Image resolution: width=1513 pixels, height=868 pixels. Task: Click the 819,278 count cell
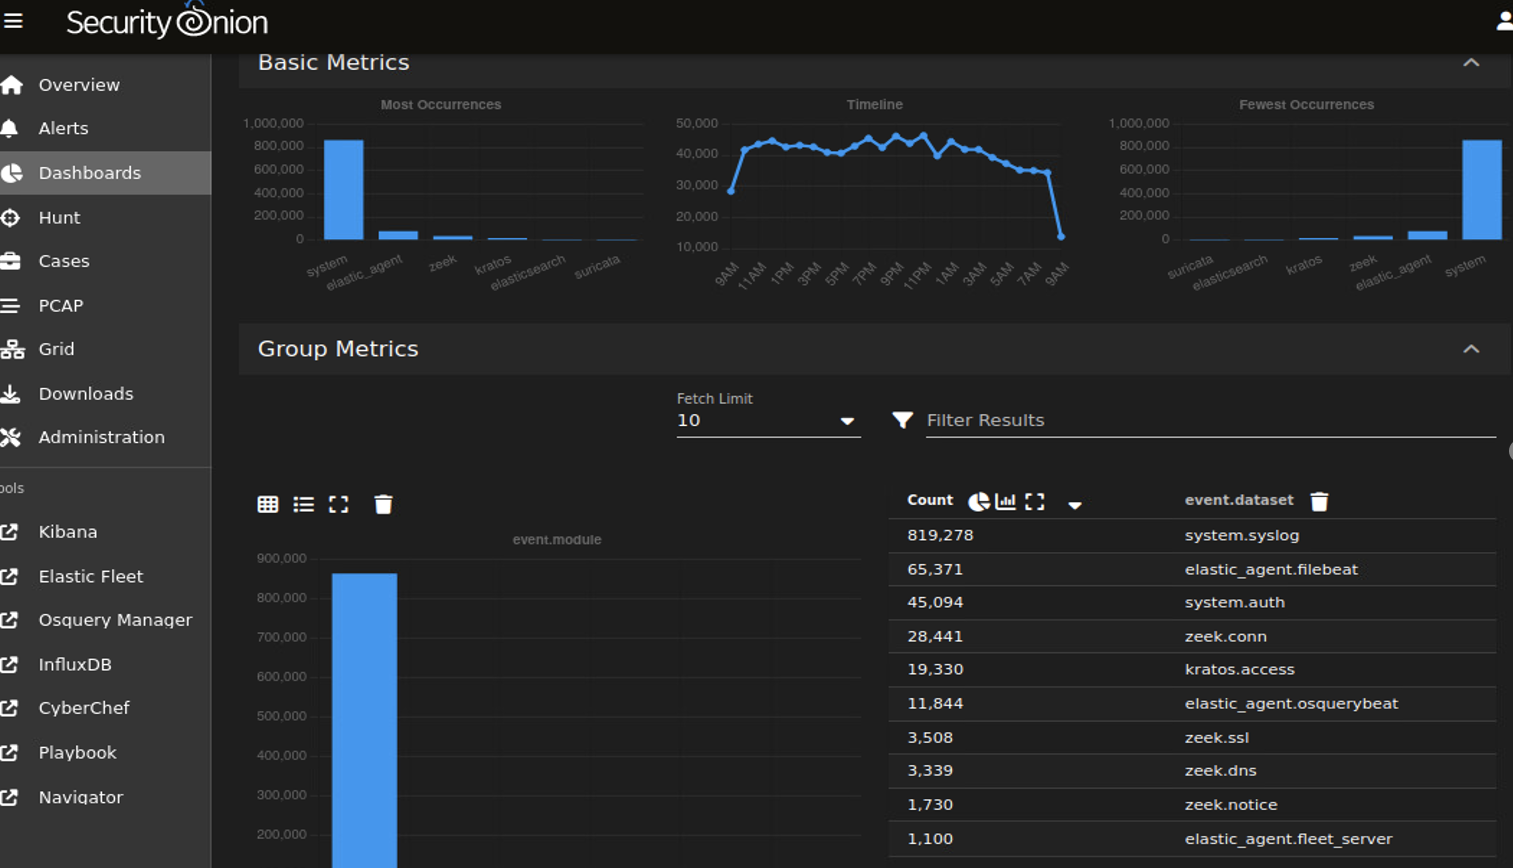pyautogui.click(x=940, y=535)
